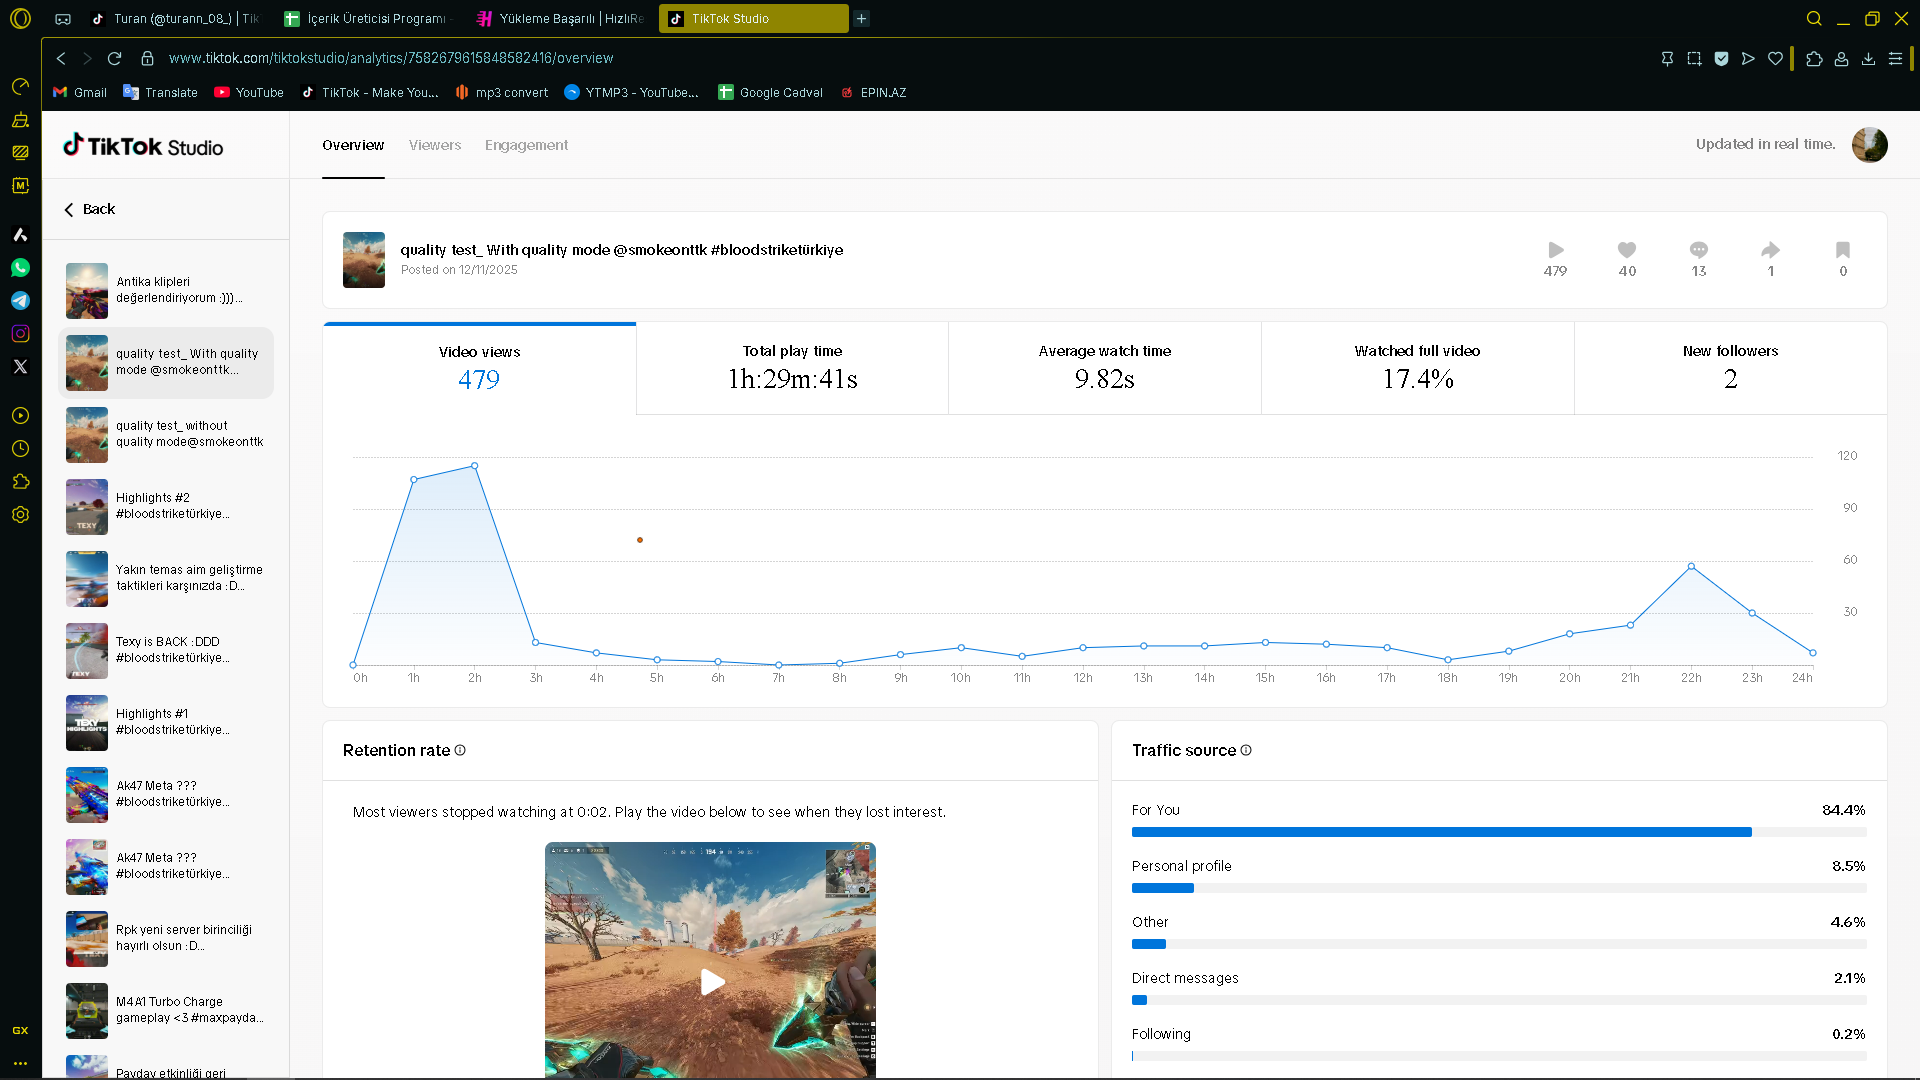Select the Video views metric card
Viewport: 1920px width, 1080px height.
pos(479,368)
